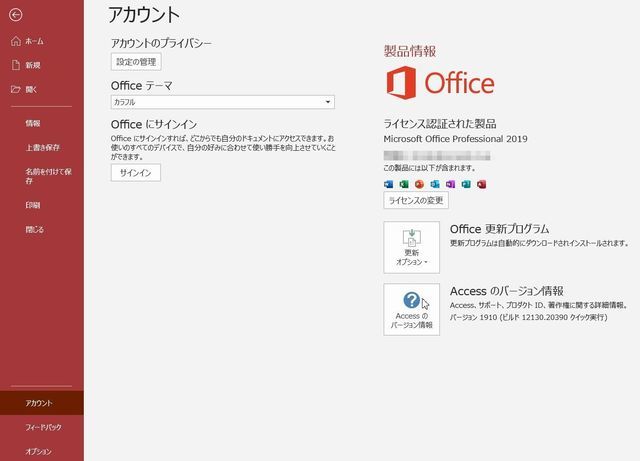Click the PowerPoint product icon
This screenshot has width=640, height=461.
point(420,184)
